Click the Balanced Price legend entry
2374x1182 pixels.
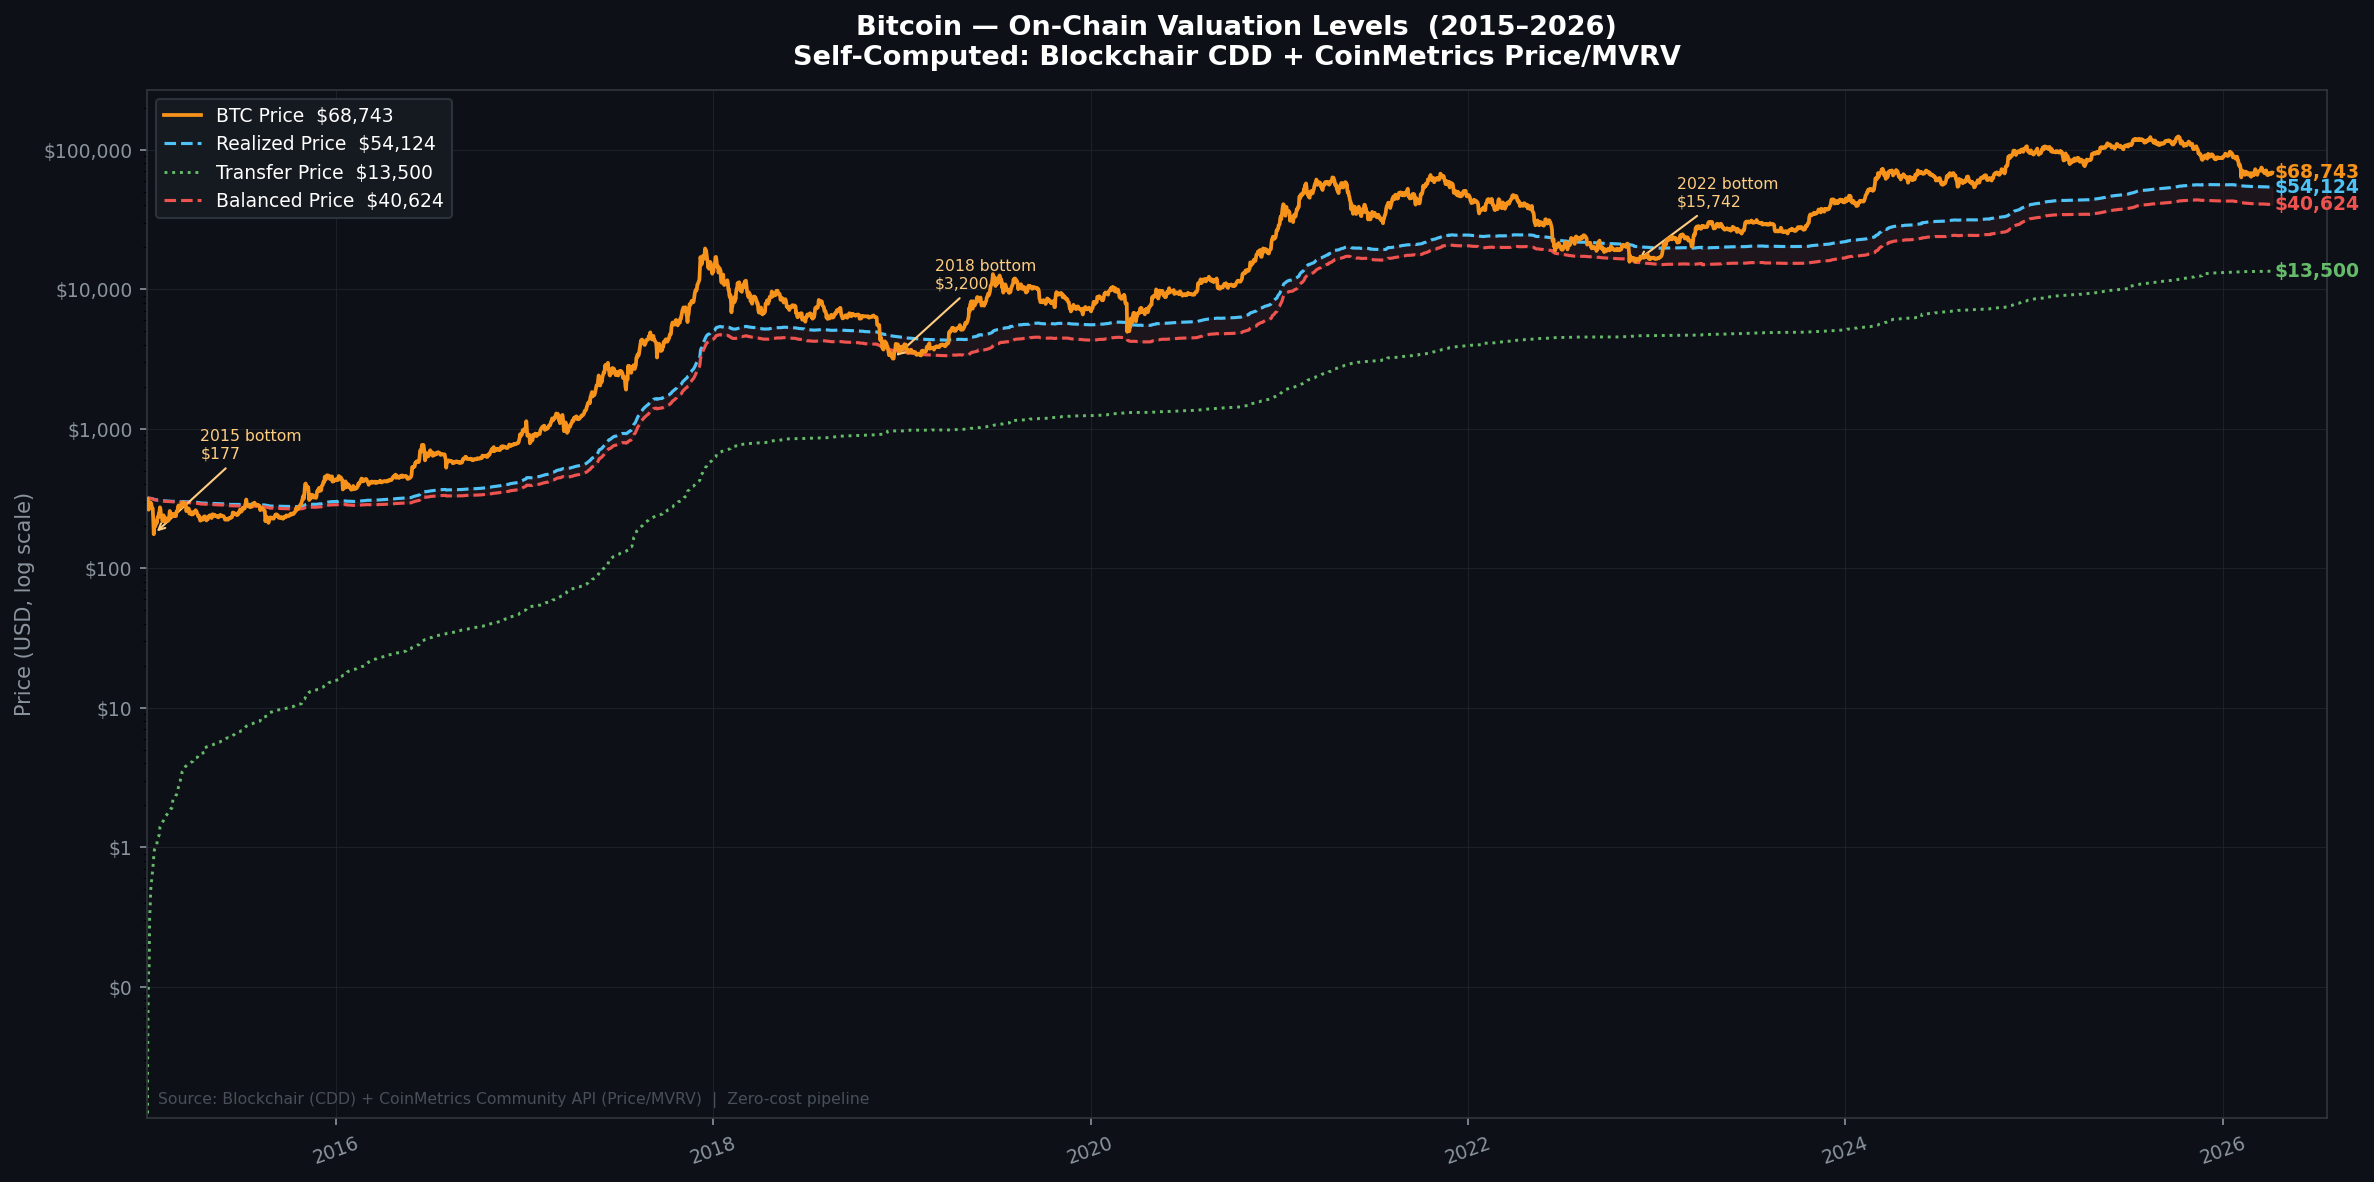[x=329, y=200]
